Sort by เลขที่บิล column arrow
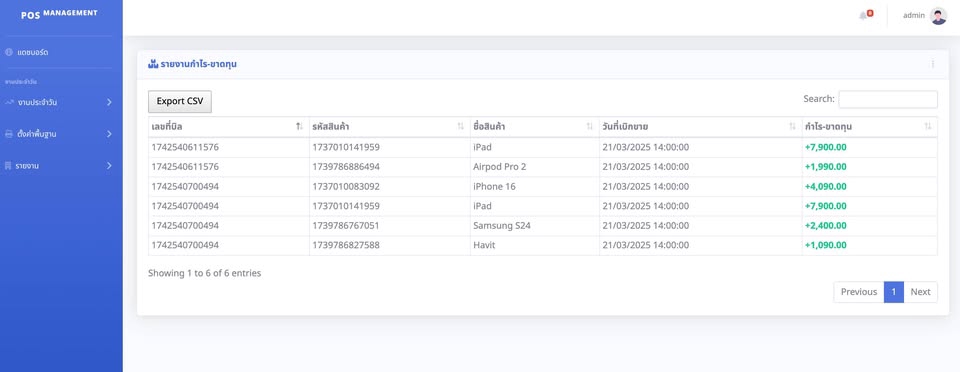This screenshot has height=372, width=960. pos(299,127)
